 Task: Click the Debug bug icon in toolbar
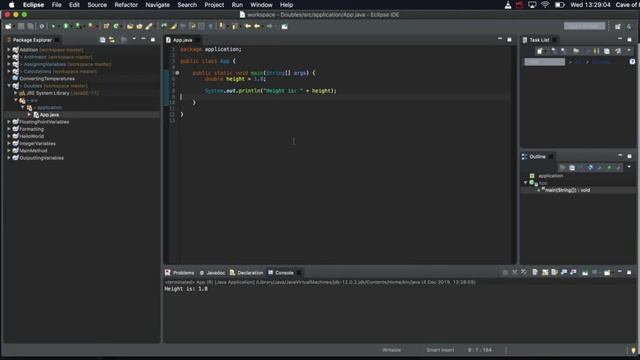53,26
